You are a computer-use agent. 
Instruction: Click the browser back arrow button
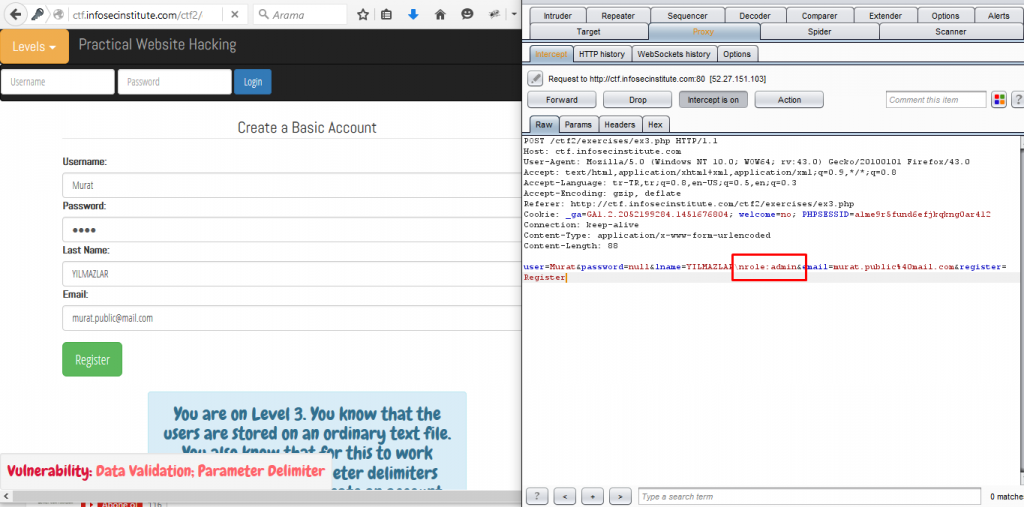pyautogui.click(x=15, y=15)
